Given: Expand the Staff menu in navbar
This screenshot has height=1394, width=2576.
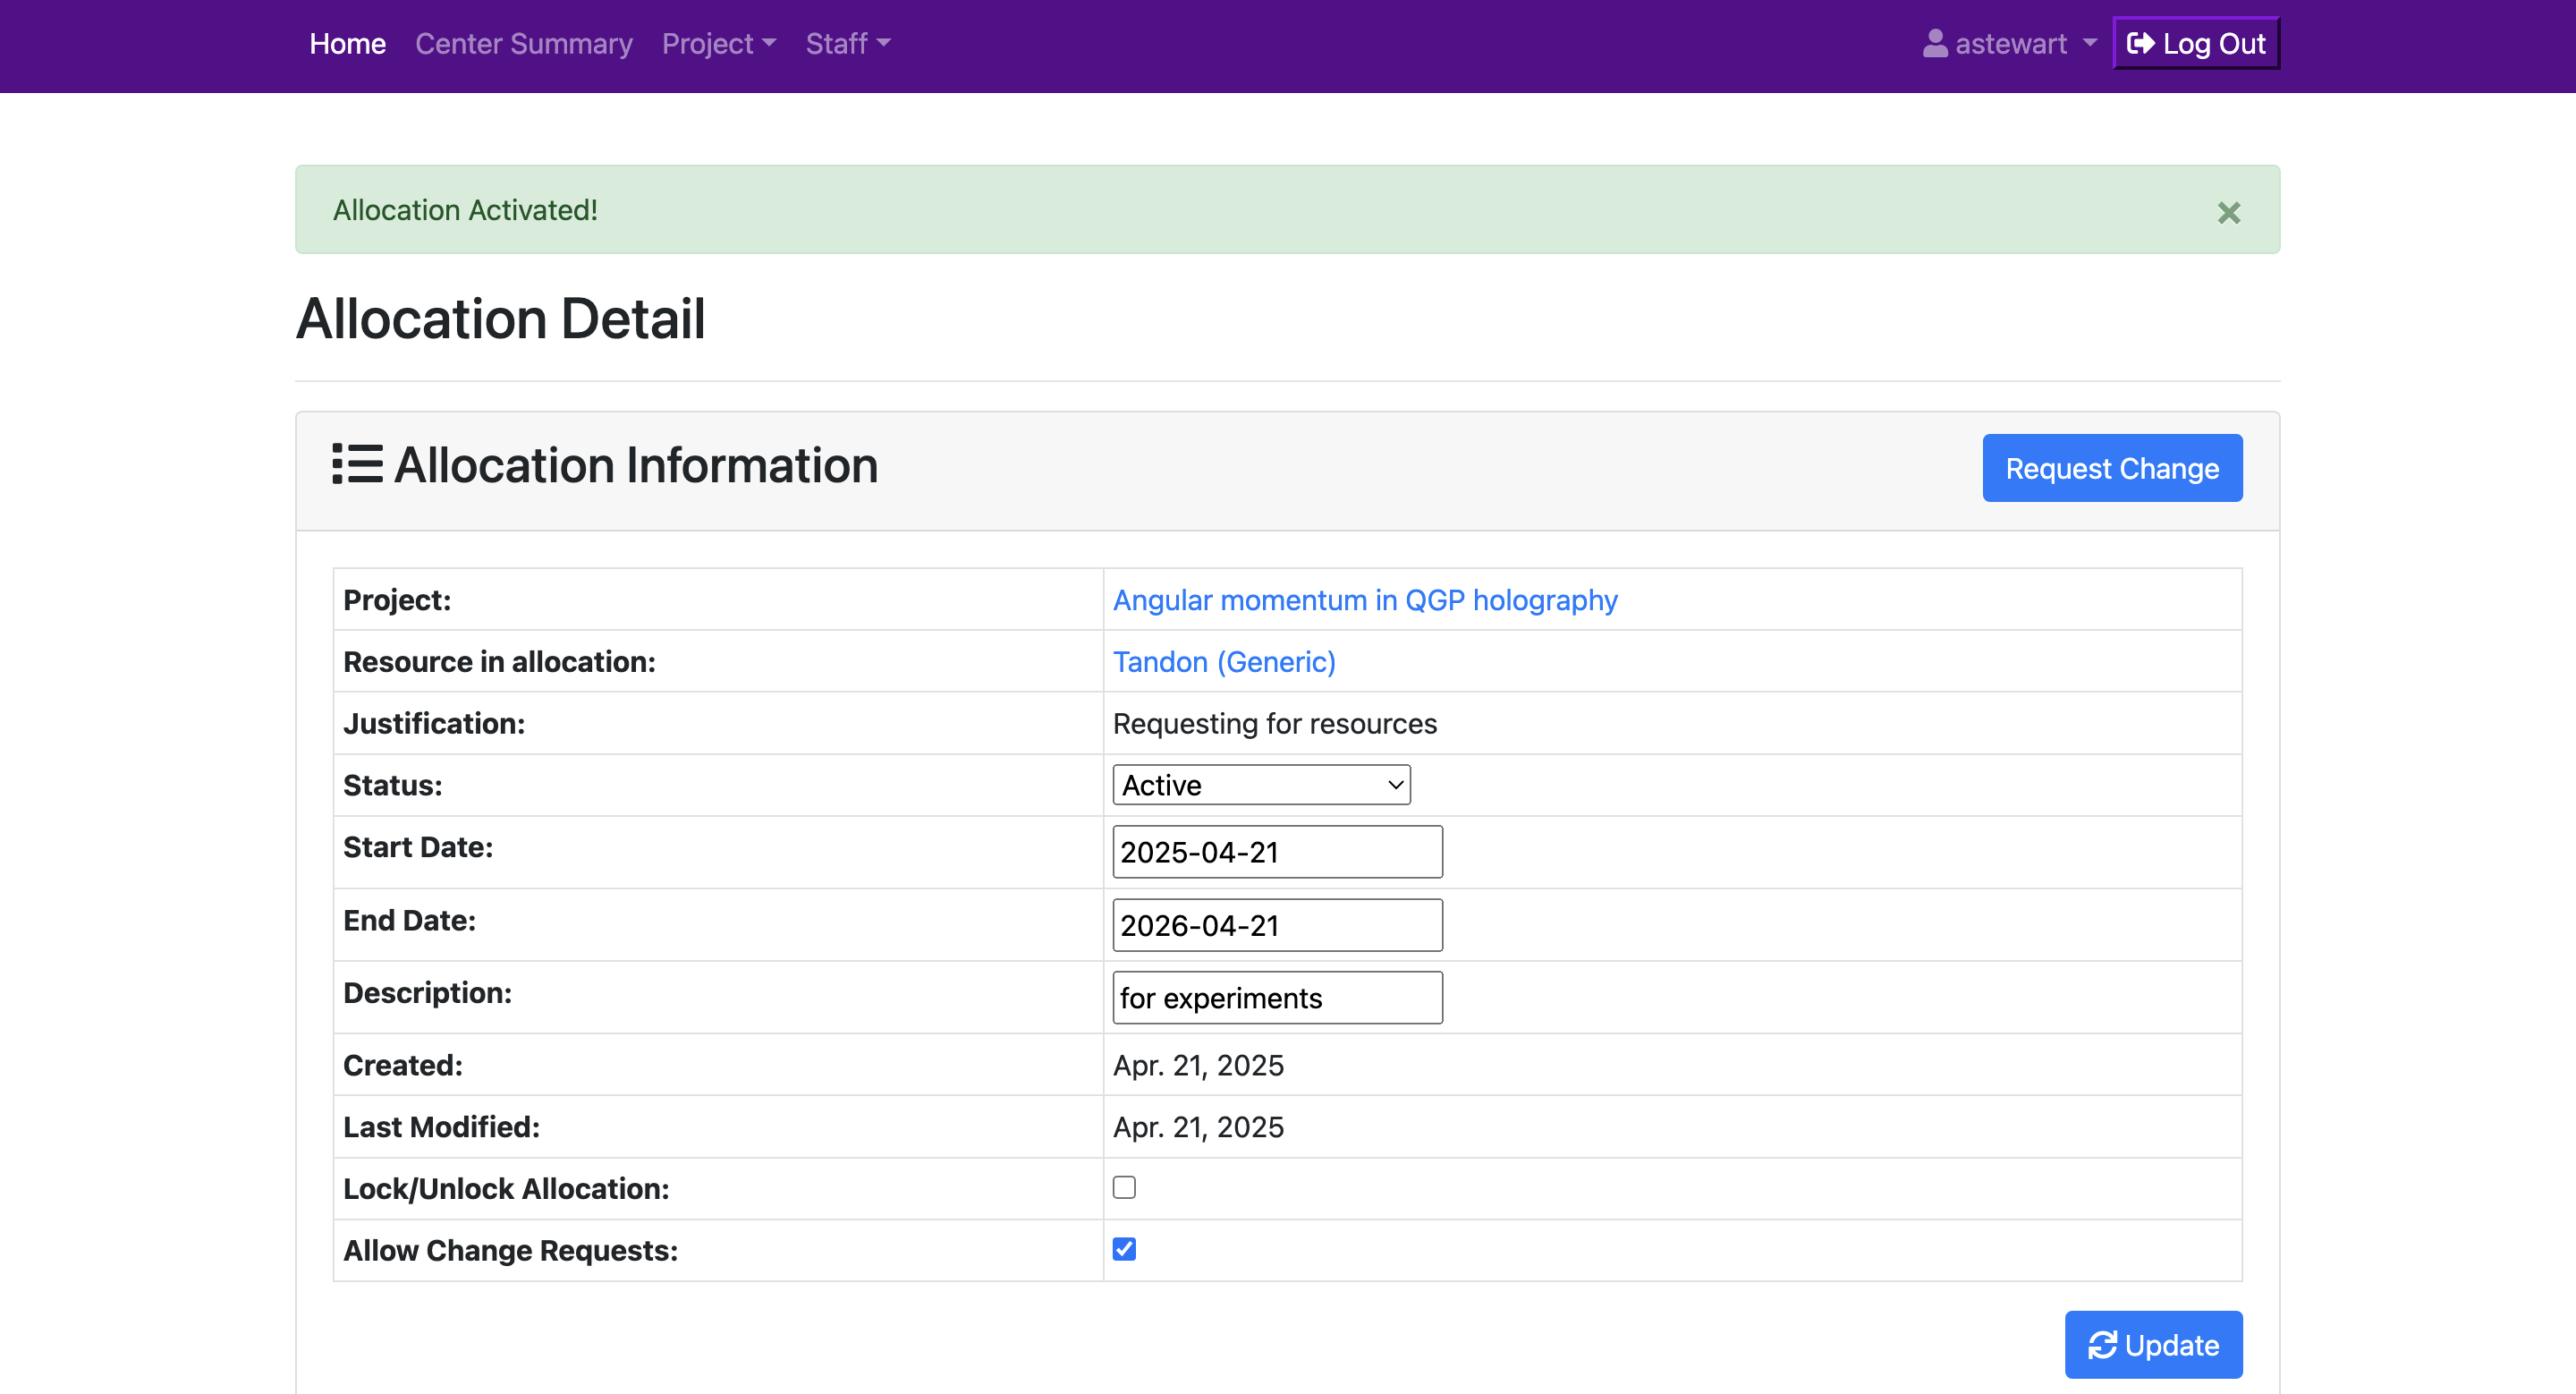Looking at the screenshot, I should pos(848,43).
